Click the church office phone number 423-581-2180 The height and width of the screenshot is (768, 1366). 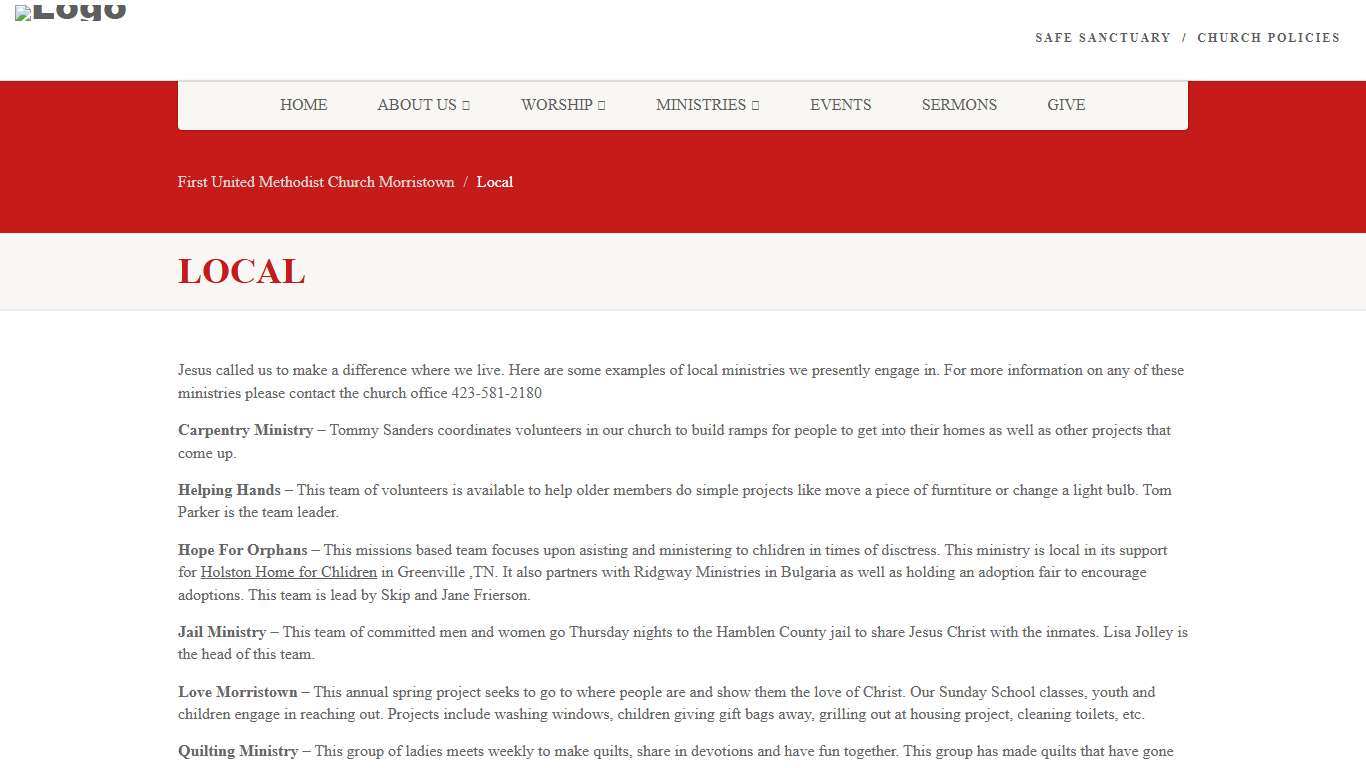coord(496,393)
